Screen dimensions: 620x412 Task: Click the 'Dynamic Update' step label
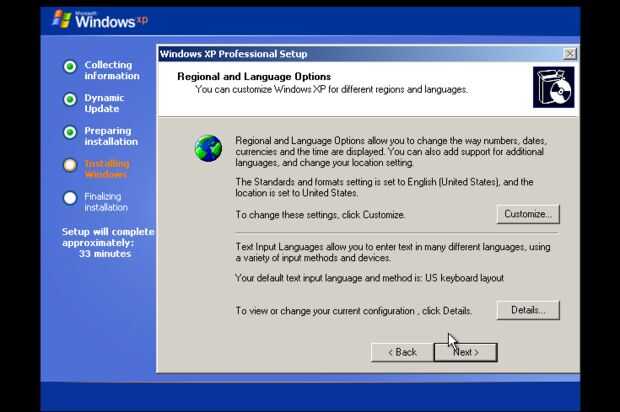(x=104, y=103)
